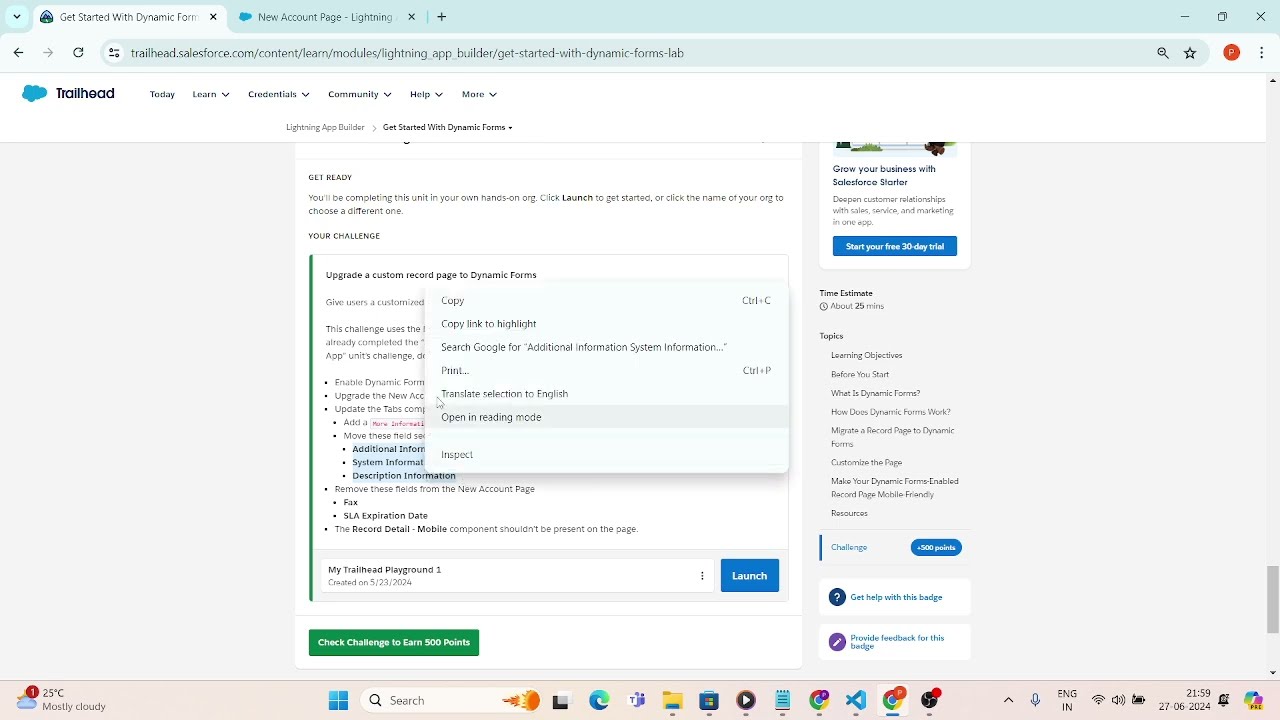View site information in the address bar

114,53
